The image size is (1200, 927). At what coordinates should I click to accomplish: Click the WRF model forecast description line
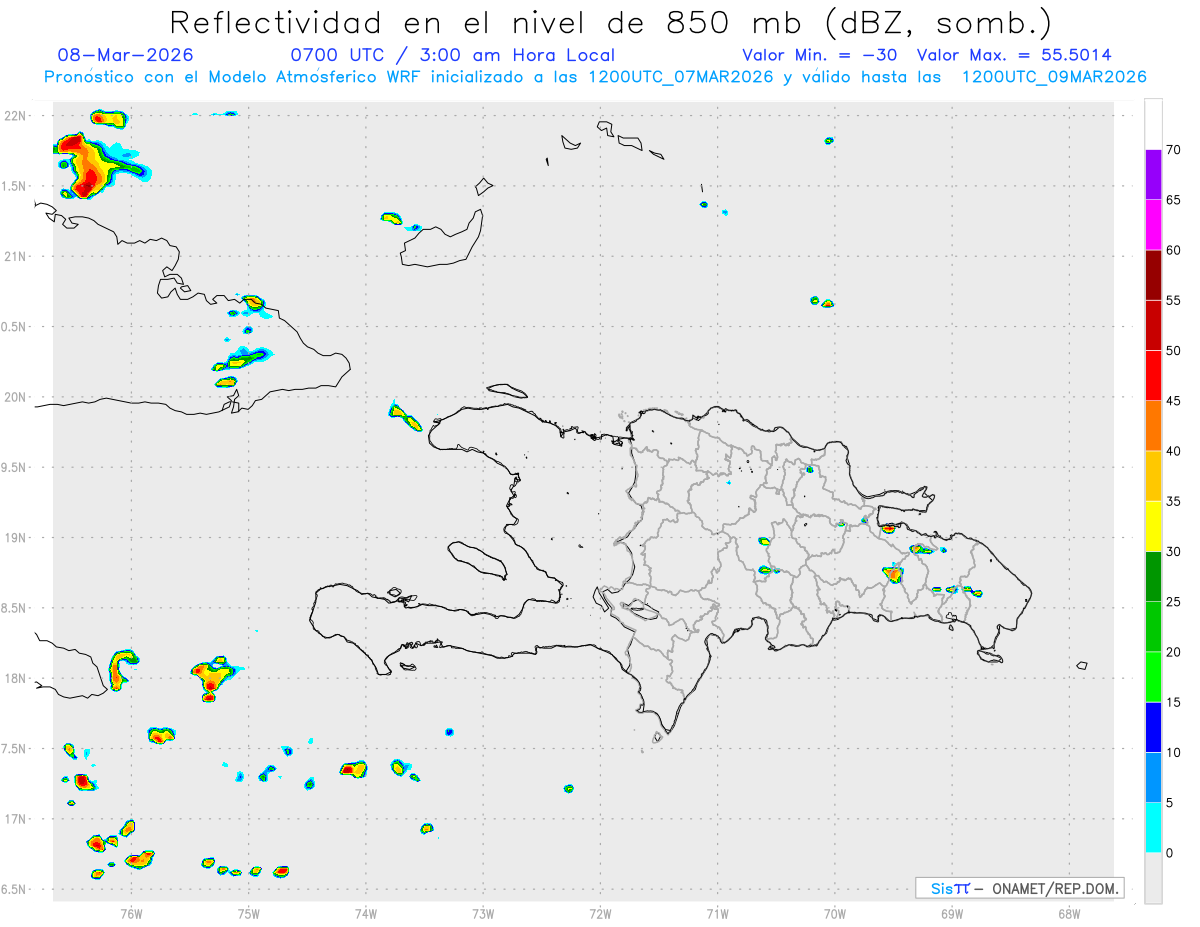(595, 77)
